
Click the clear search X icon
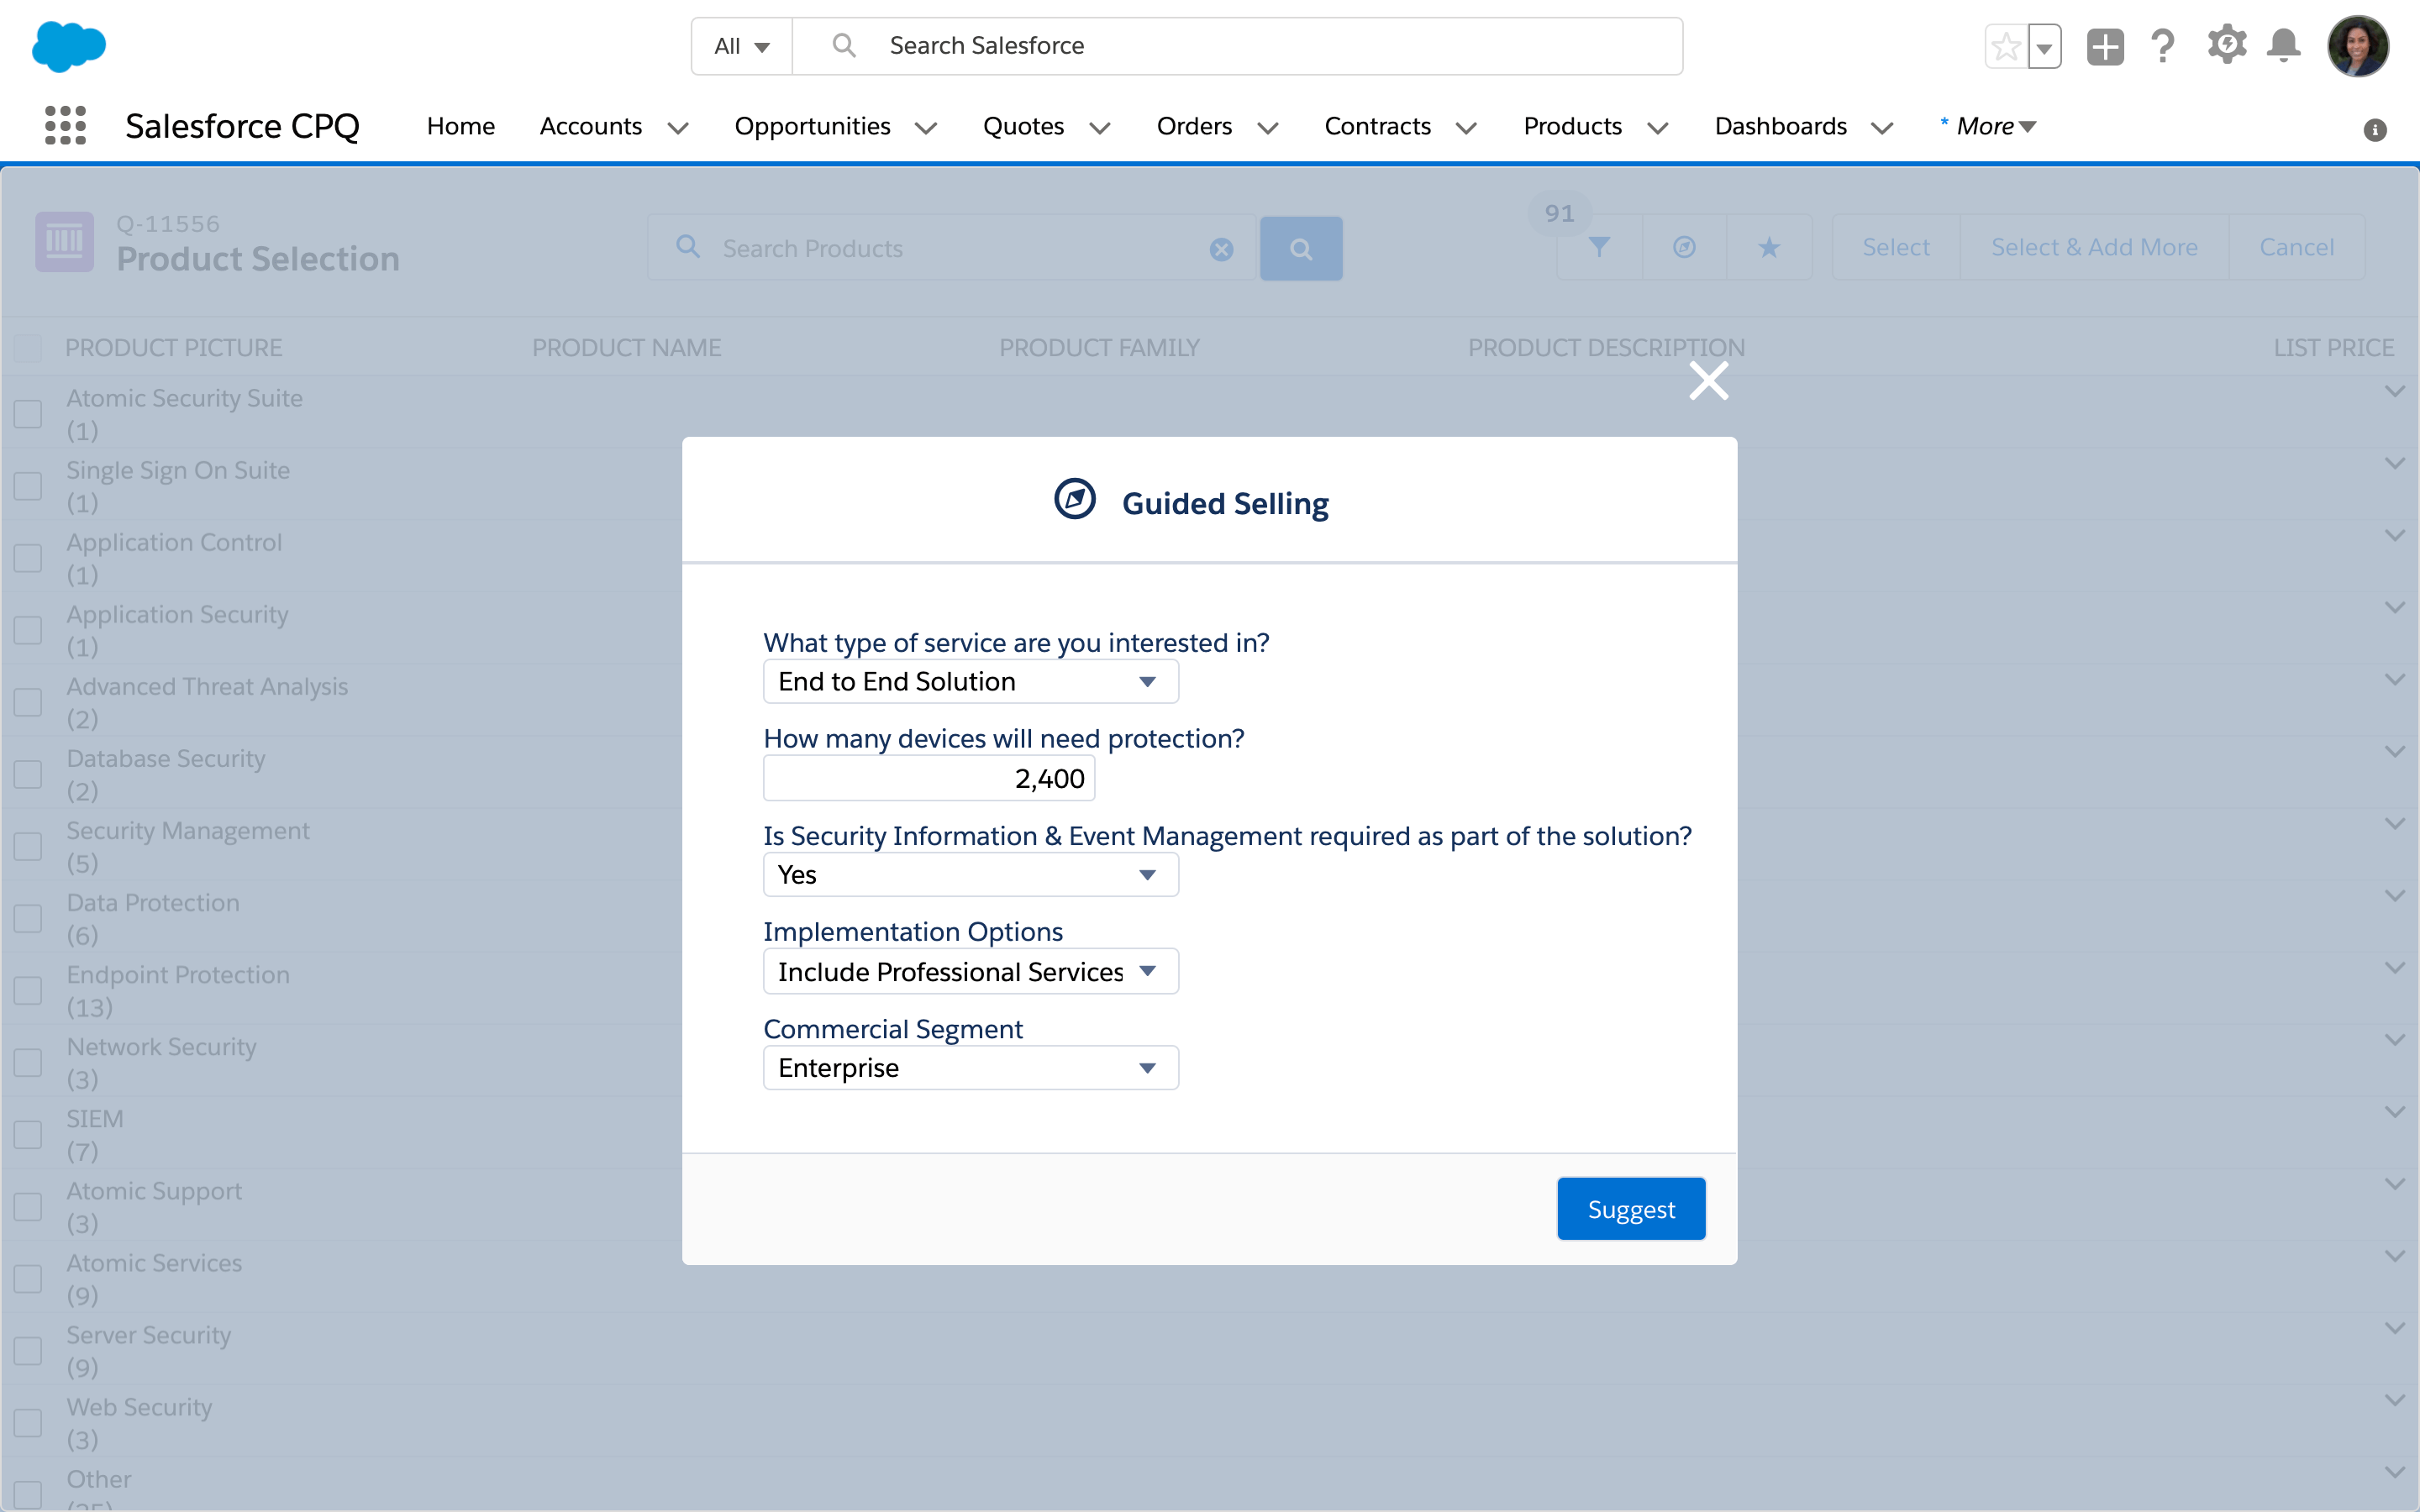(1221, 247)
